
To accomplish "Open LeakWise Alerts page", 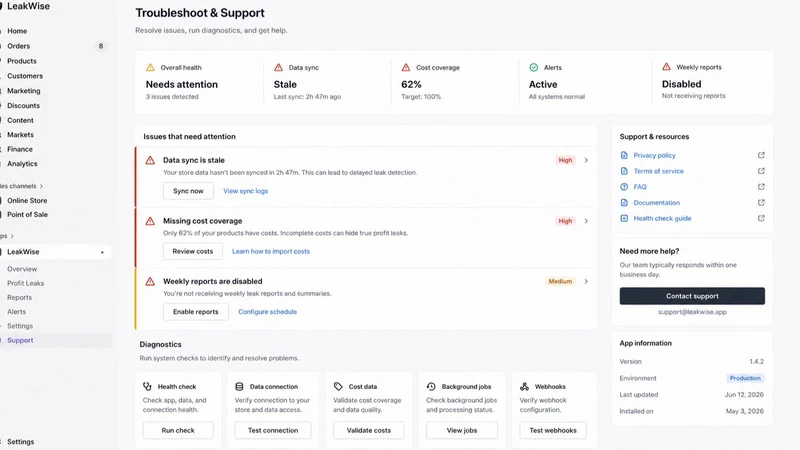I will [x=16, y=312].
